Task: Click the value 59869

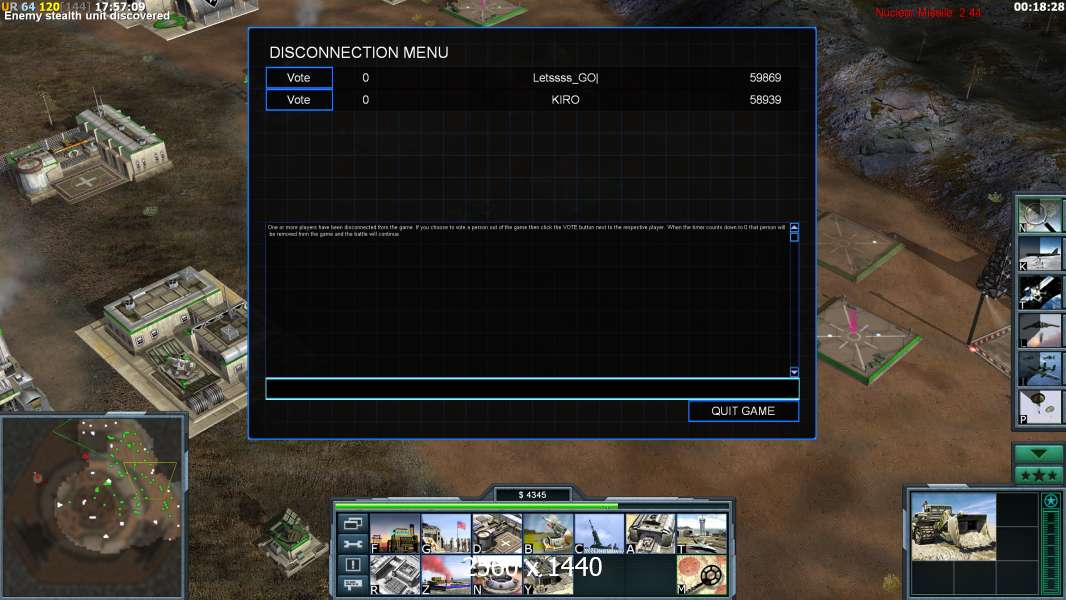Action: 765,77
